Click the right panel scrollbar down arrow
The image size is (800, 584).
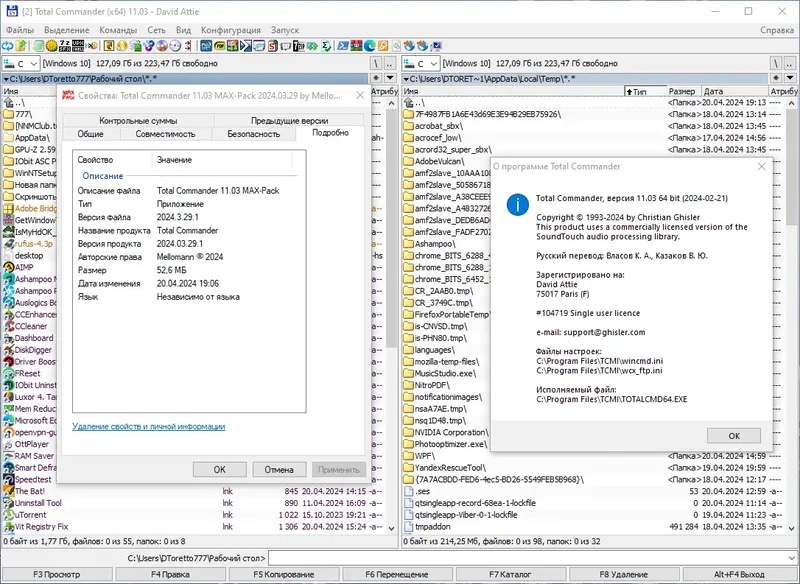[x=792, y=528]
